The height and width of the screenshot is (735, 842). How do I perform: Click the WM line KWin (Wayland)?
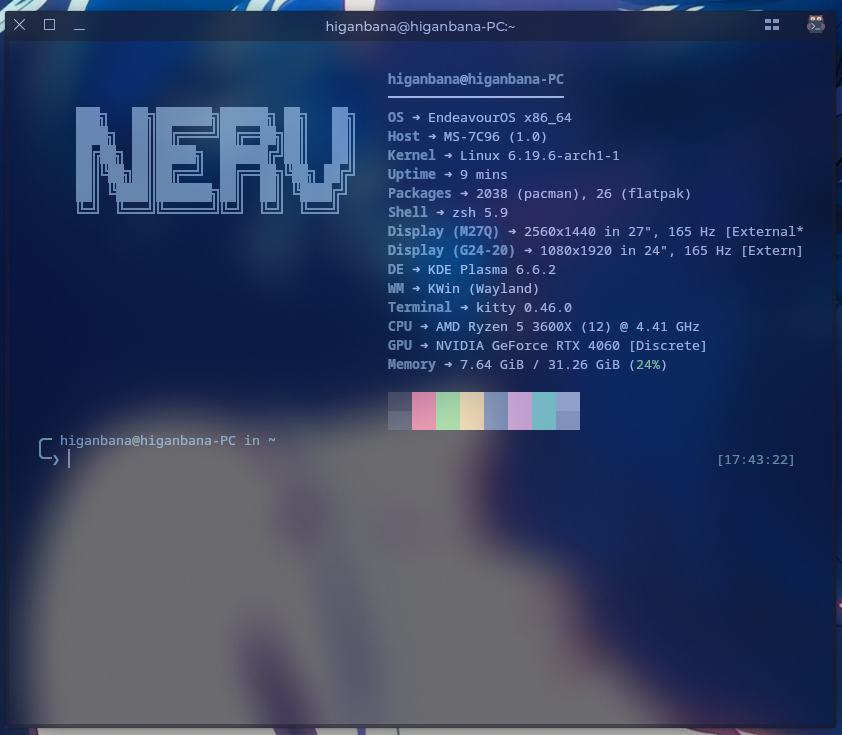tap(463, 288)
